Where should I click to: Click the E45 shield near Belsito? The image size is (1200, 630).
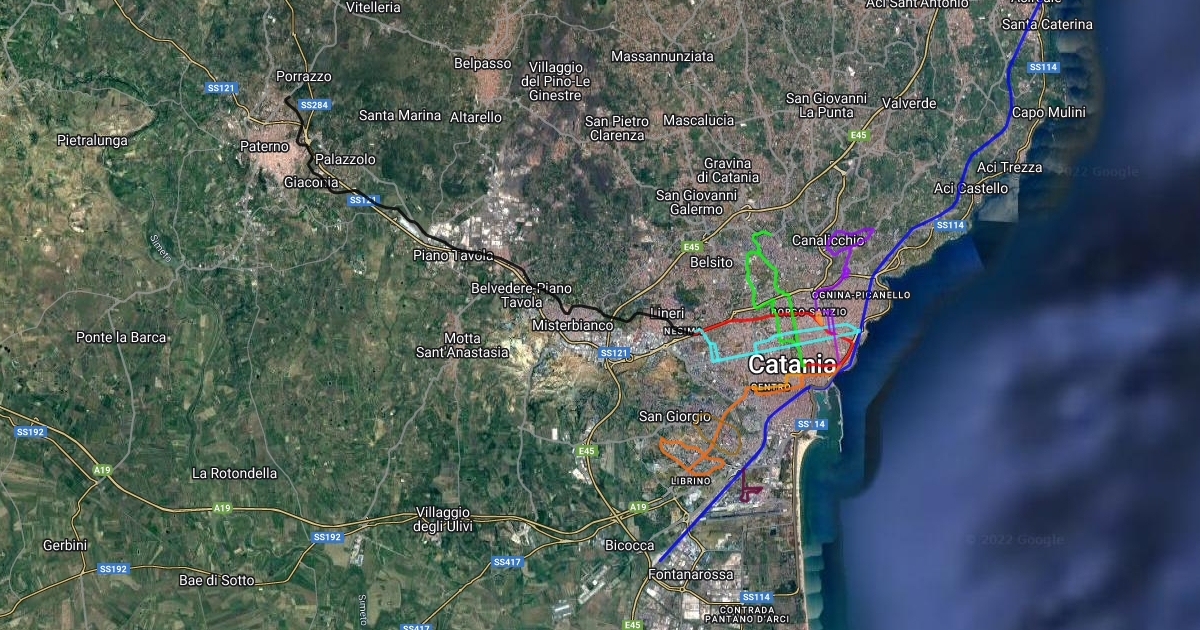(692, 246)
